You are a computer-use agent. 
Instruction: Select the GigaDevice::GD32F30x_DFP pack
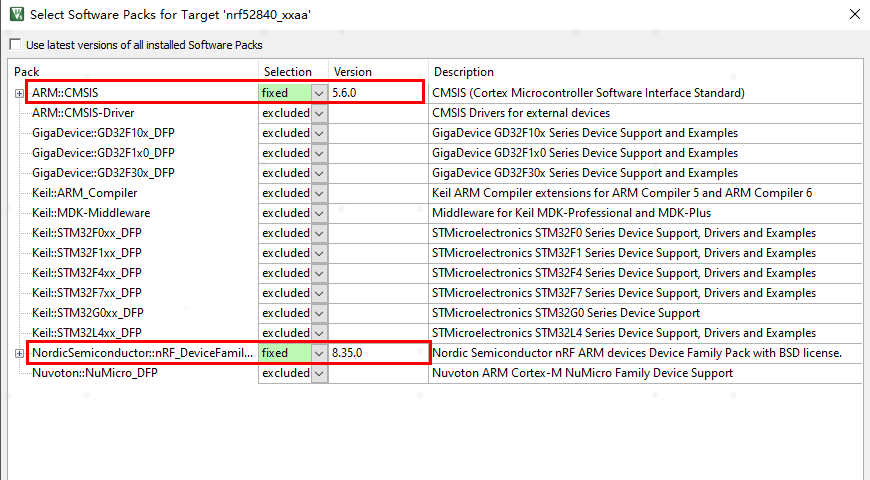(x=103, y=173)
